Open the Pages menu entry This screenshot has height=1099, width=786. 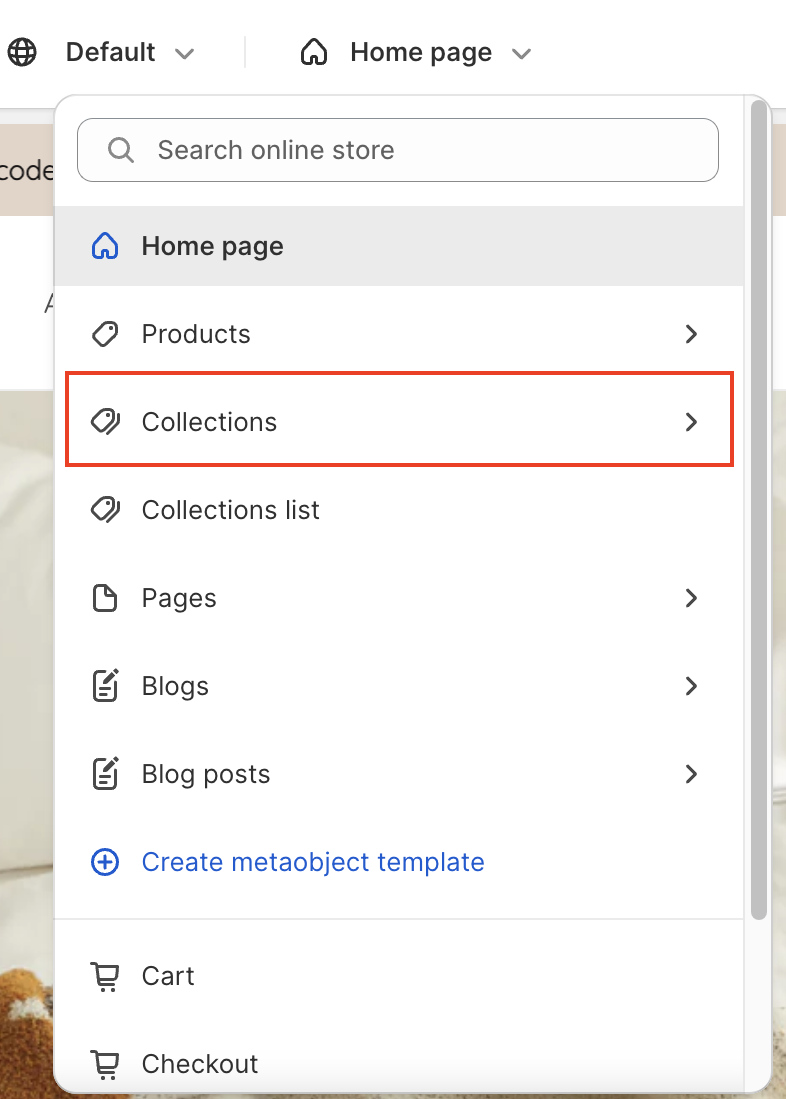398,598
